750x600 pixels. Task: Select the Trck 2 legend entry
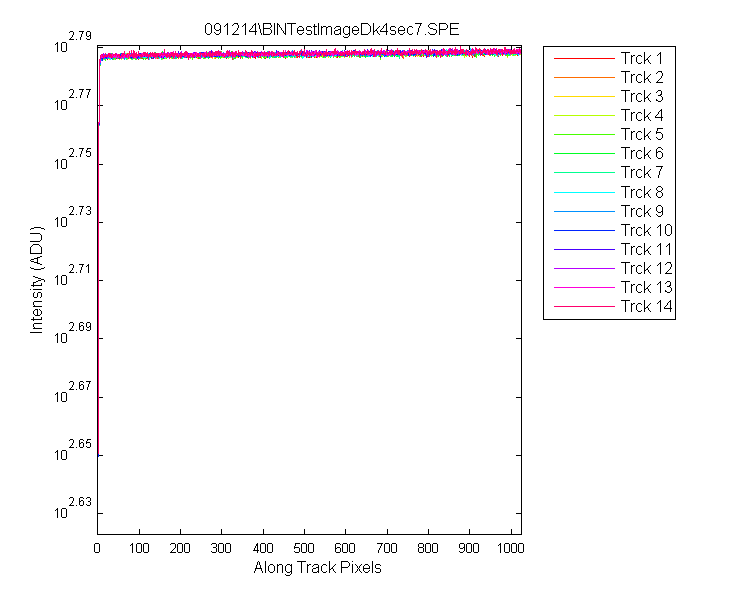tap(608, 78)
